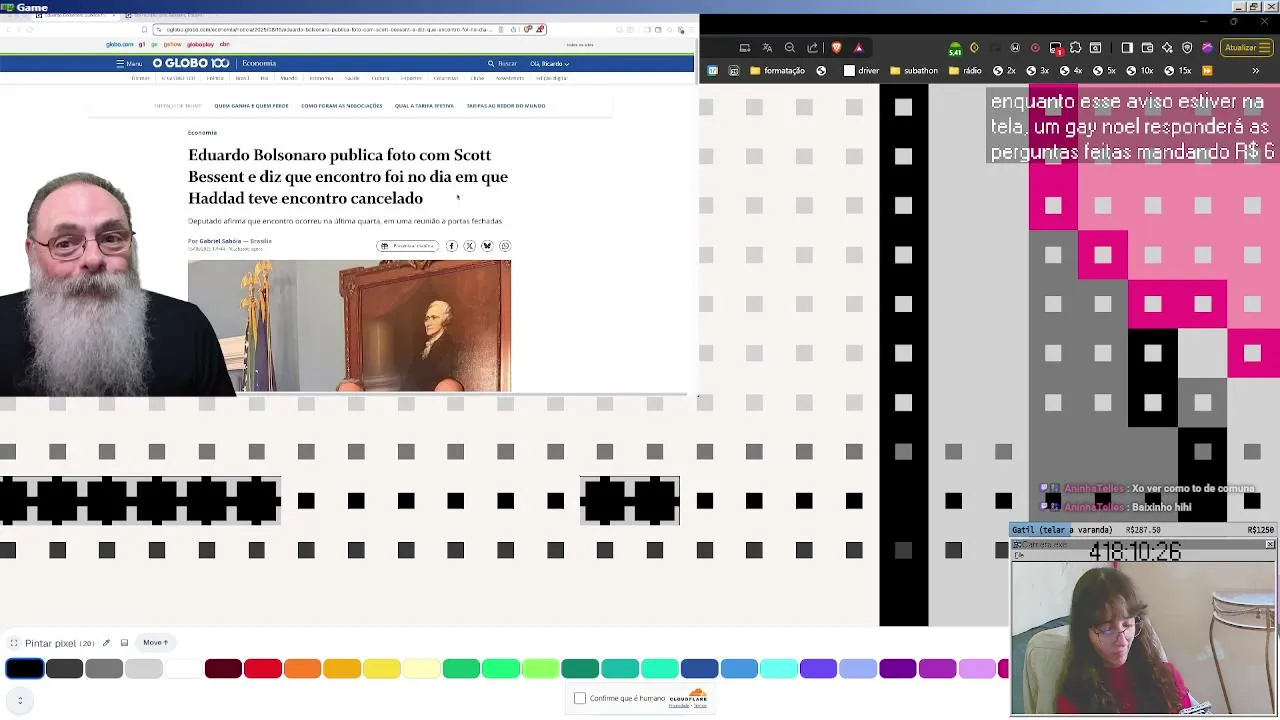Click the Move button in pixel toolbar
The image size is (1280, 720).
pos(155,643)
